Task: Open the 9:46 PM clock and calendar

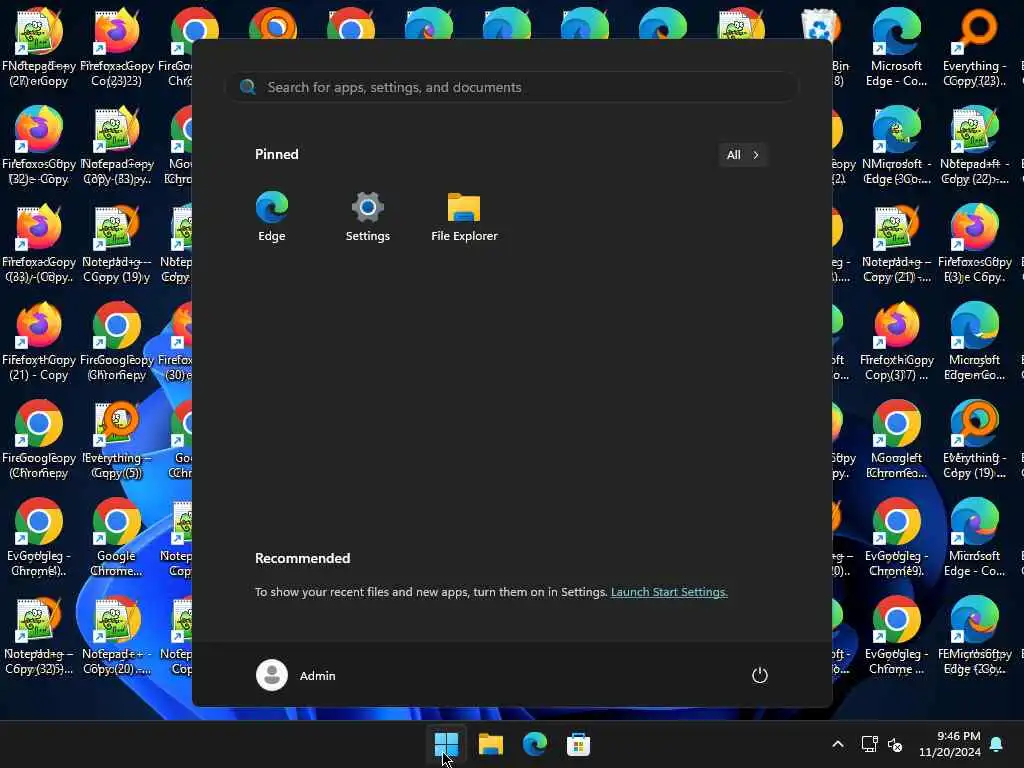Action: coord(950,744)
